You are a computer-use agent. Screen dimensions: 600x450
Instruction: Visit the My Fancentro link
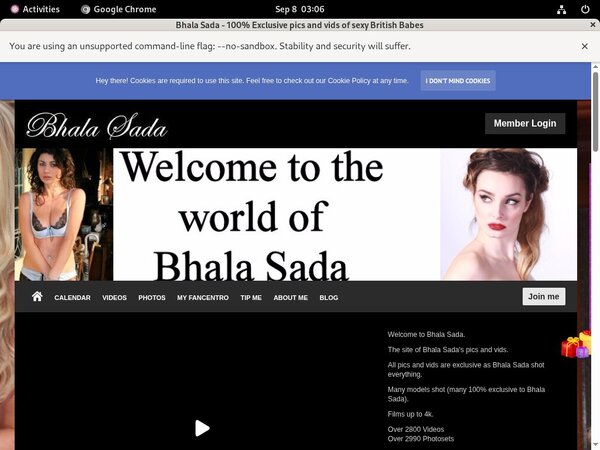coord(203,298)
